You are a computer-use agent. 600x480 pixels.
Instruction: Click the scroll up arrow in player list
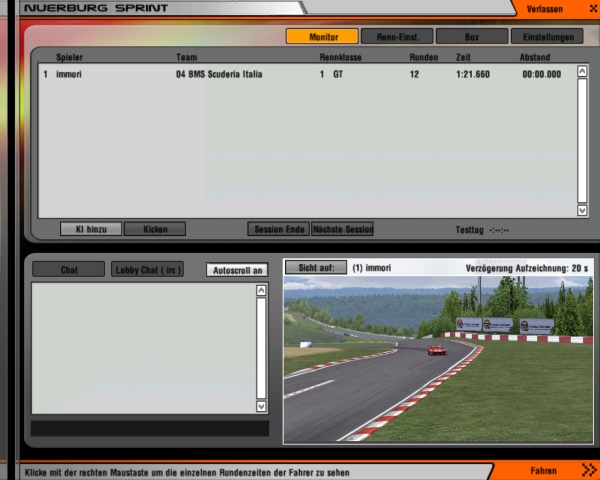point(582,72)
